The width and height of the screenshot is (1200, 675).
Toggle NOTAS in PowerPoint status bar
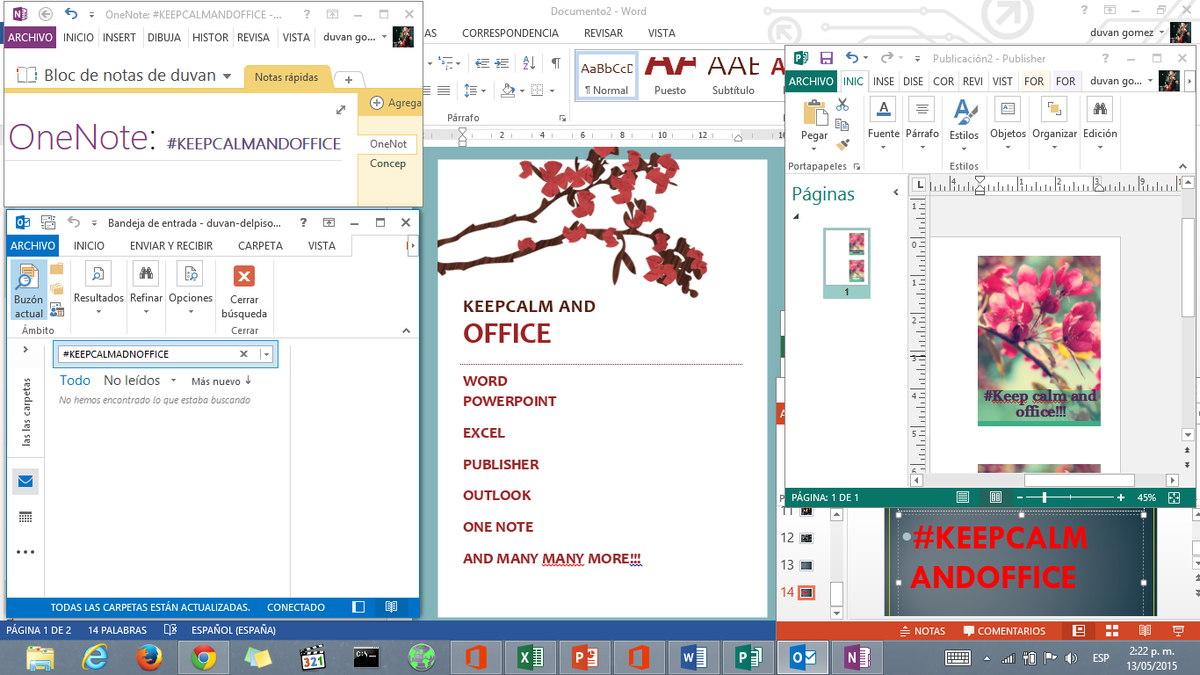pyautogui.click(x=923, y=631)
